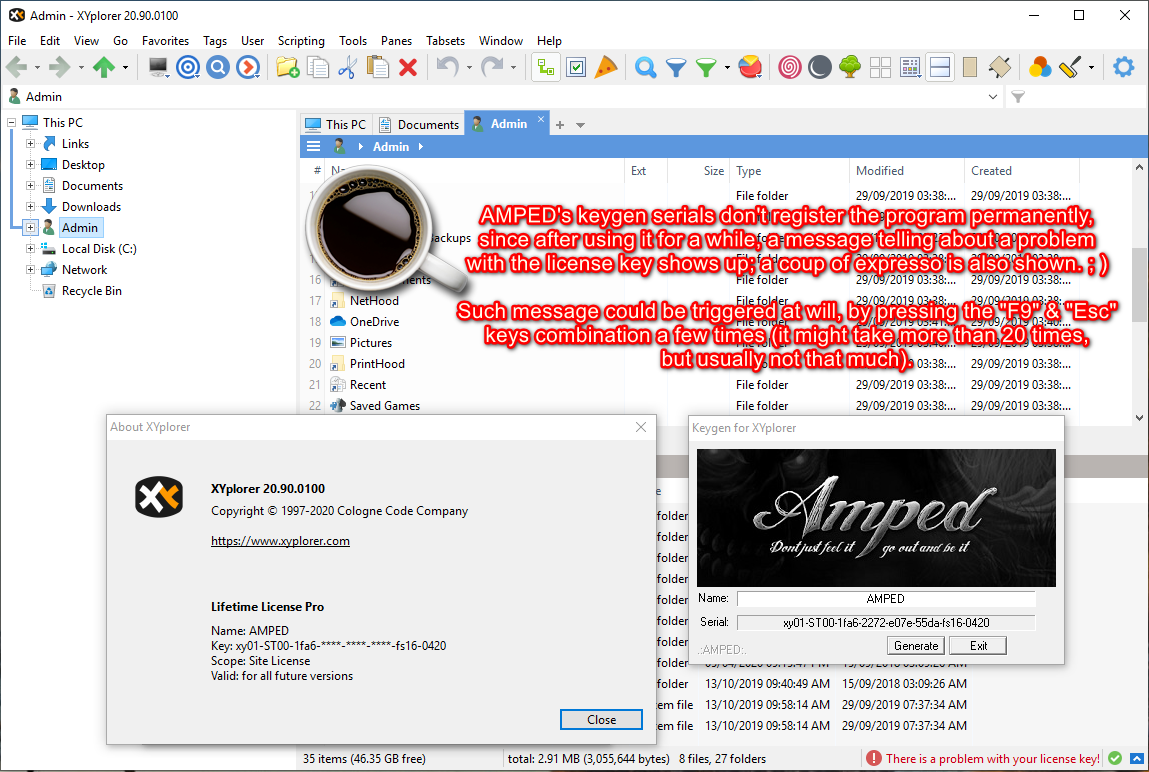
Task: Click Exit in the Keygen window
Action: pos(978,645)
